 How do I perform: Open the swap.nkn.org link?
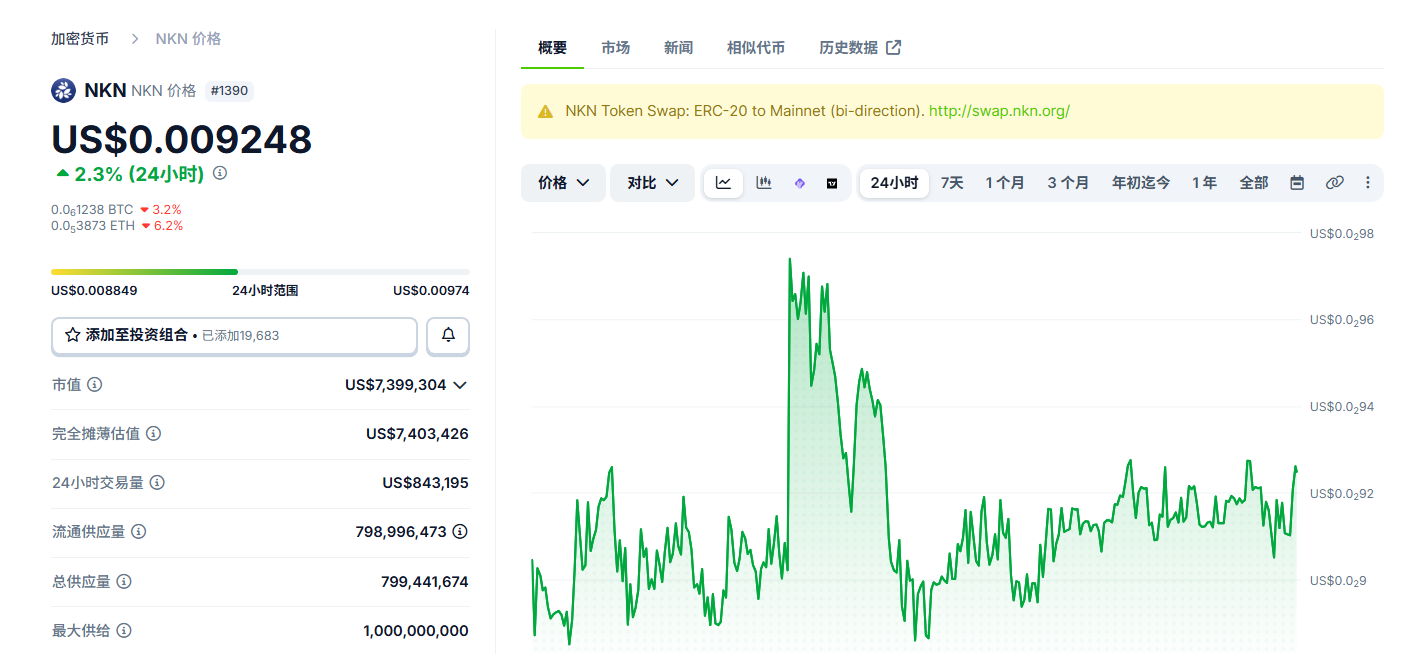[x=999, y=111]
